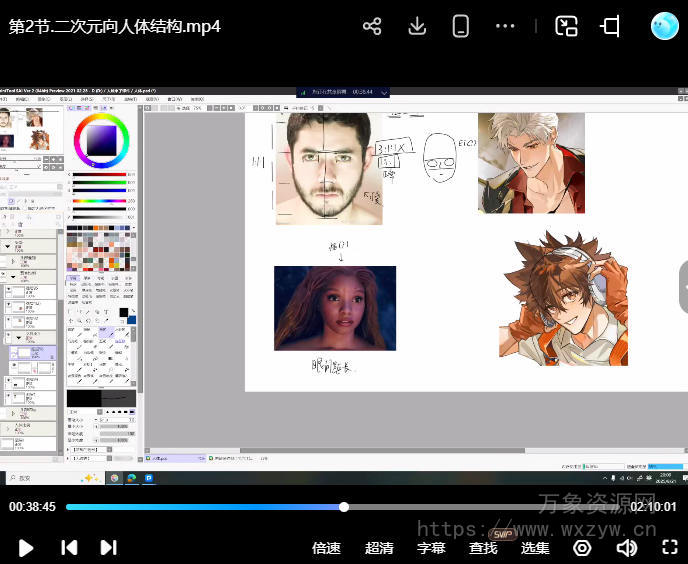
Task: Download the video using the download icon
Action: coord(418,27)
